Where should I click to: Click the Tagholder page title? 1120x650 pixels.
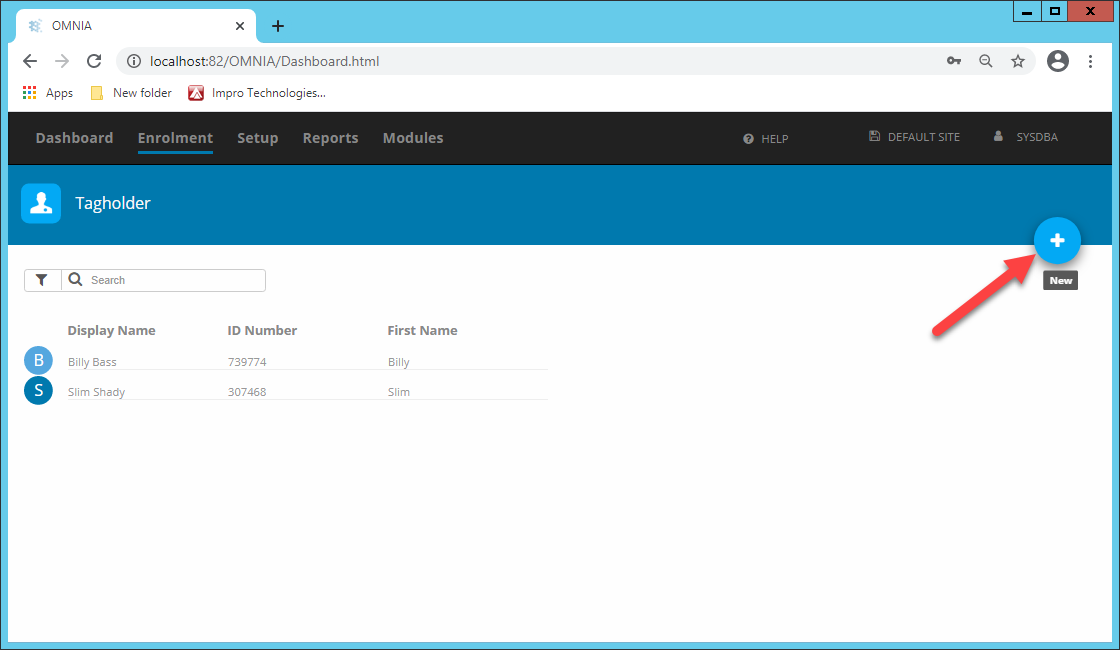(113, 204)
